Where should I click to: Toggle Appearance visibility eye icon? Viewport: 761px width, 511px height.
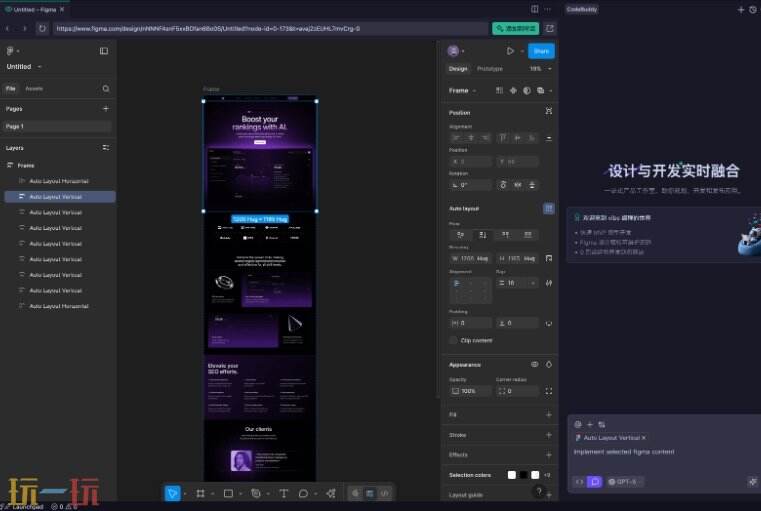pyautogui.click(x=534, y=364)
